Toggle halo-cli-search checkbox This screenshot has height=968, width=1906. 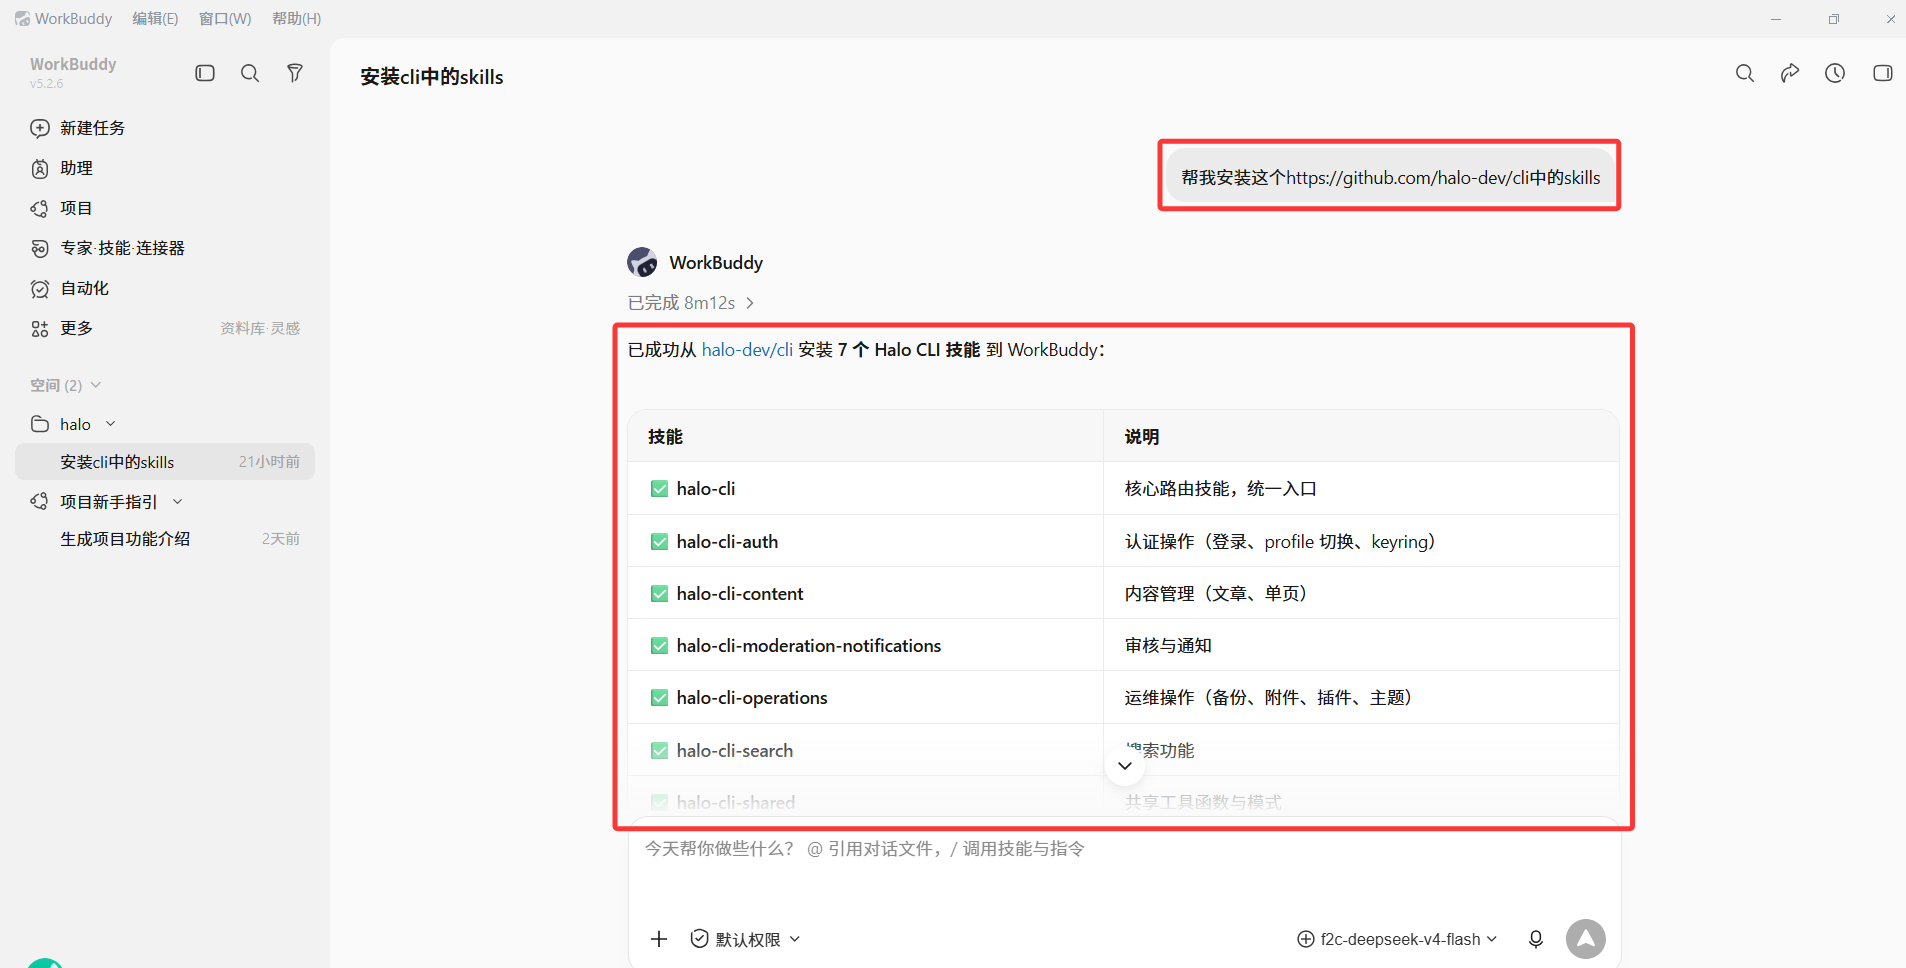659,751
